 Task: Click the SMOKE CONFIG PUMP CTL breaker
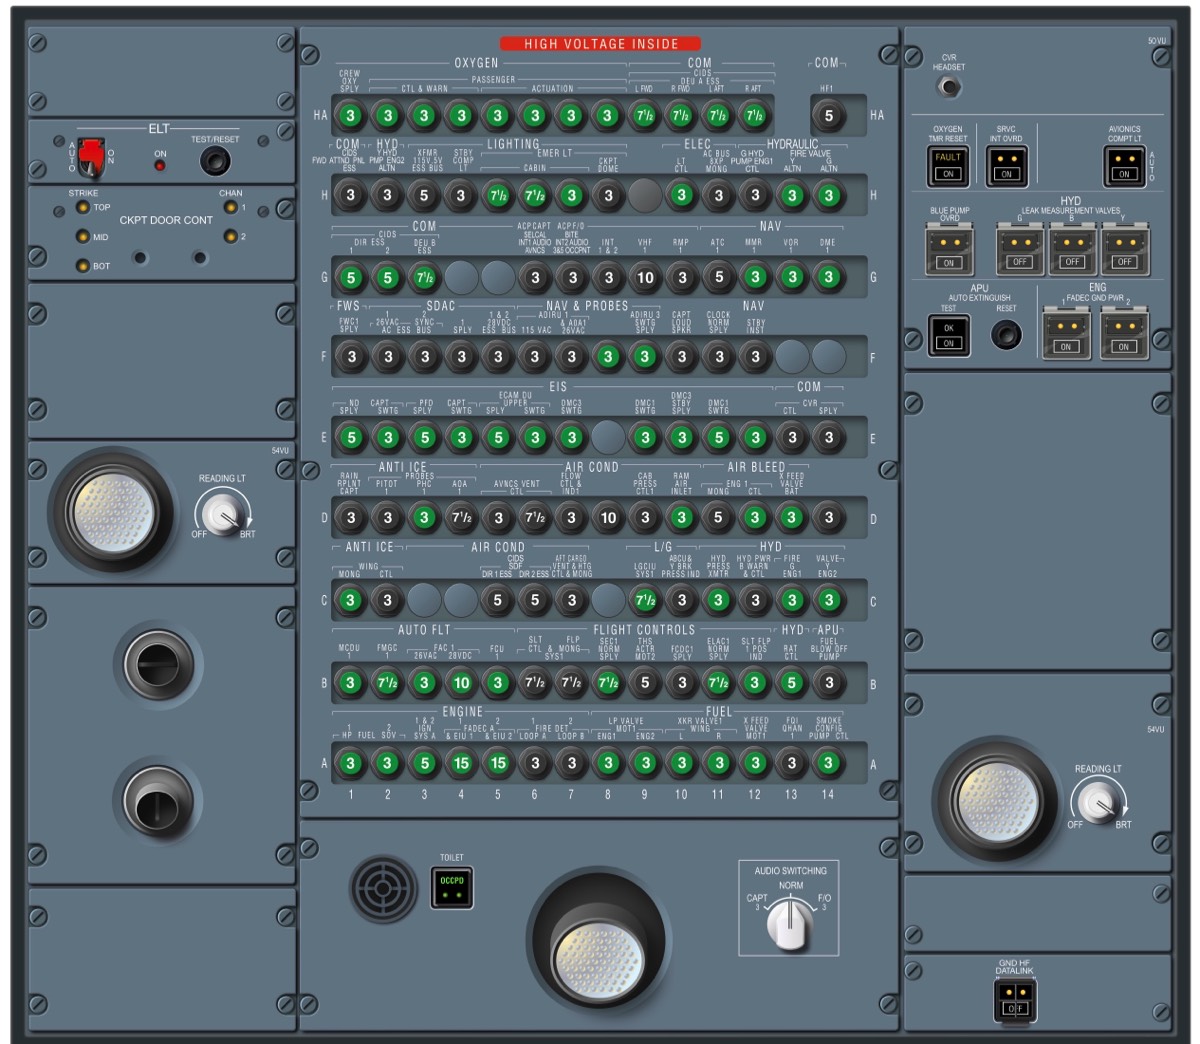click(828, 763)
